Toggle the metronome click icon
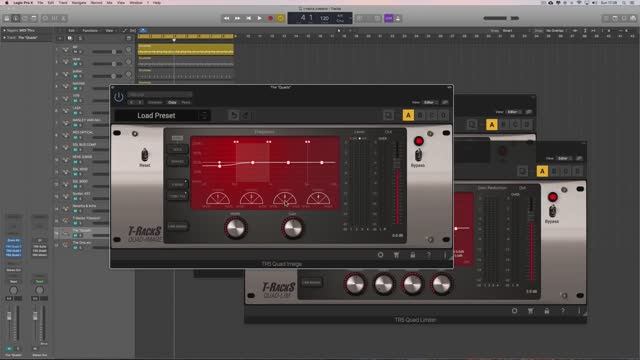This screenshot has height=360, width=640. pos(398,18)
